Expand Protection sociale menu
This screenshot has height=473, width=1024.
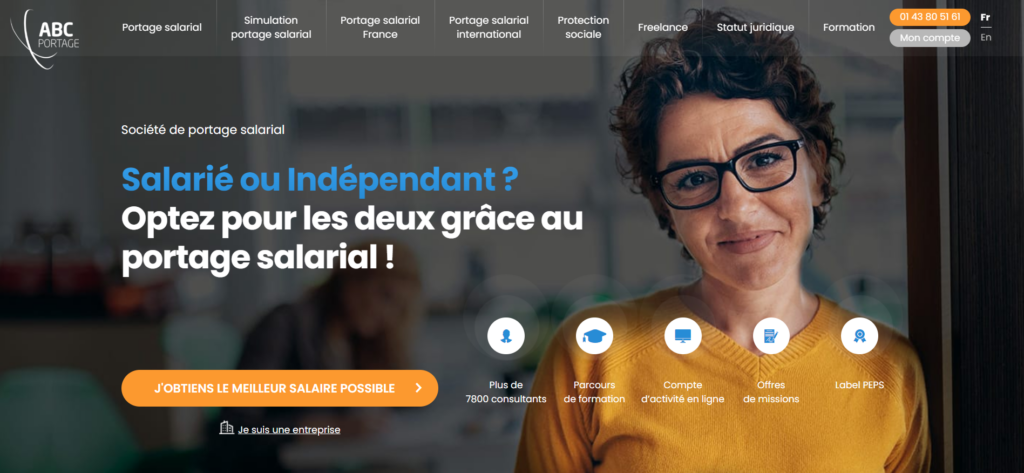(583, 27)
